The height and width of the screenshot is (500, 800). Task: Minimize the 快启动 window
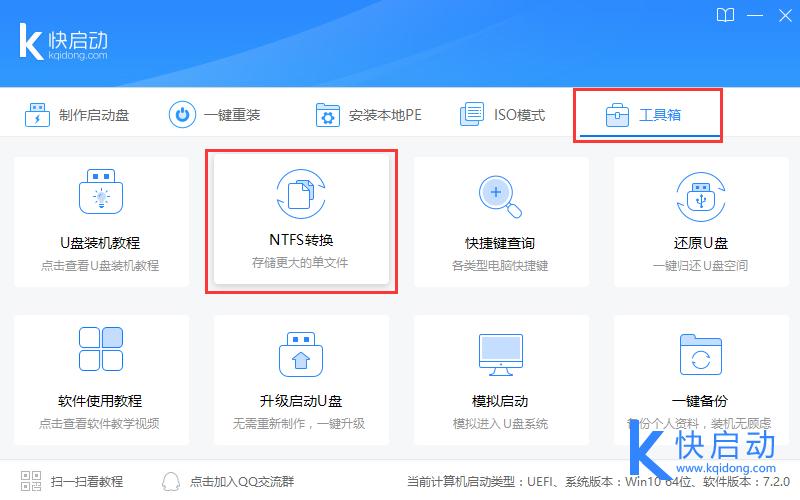tap(755, 15)
